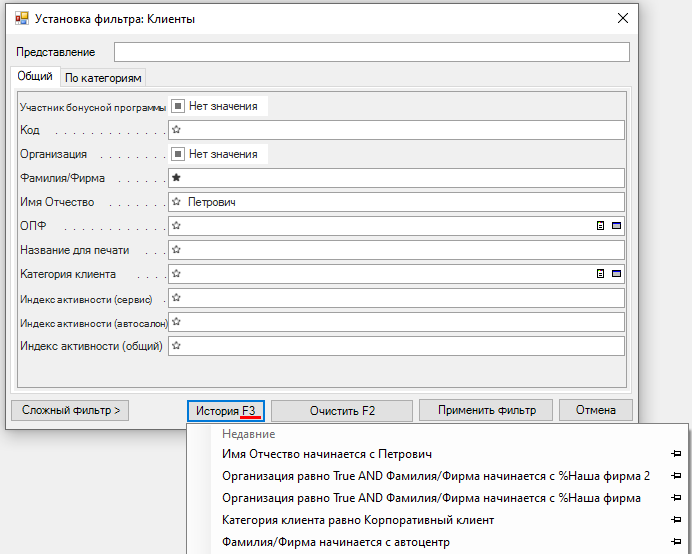Switch to the По категориям tab
Image resolution: width=692 pixels, height=554 pixels.
tap(103, 78)
